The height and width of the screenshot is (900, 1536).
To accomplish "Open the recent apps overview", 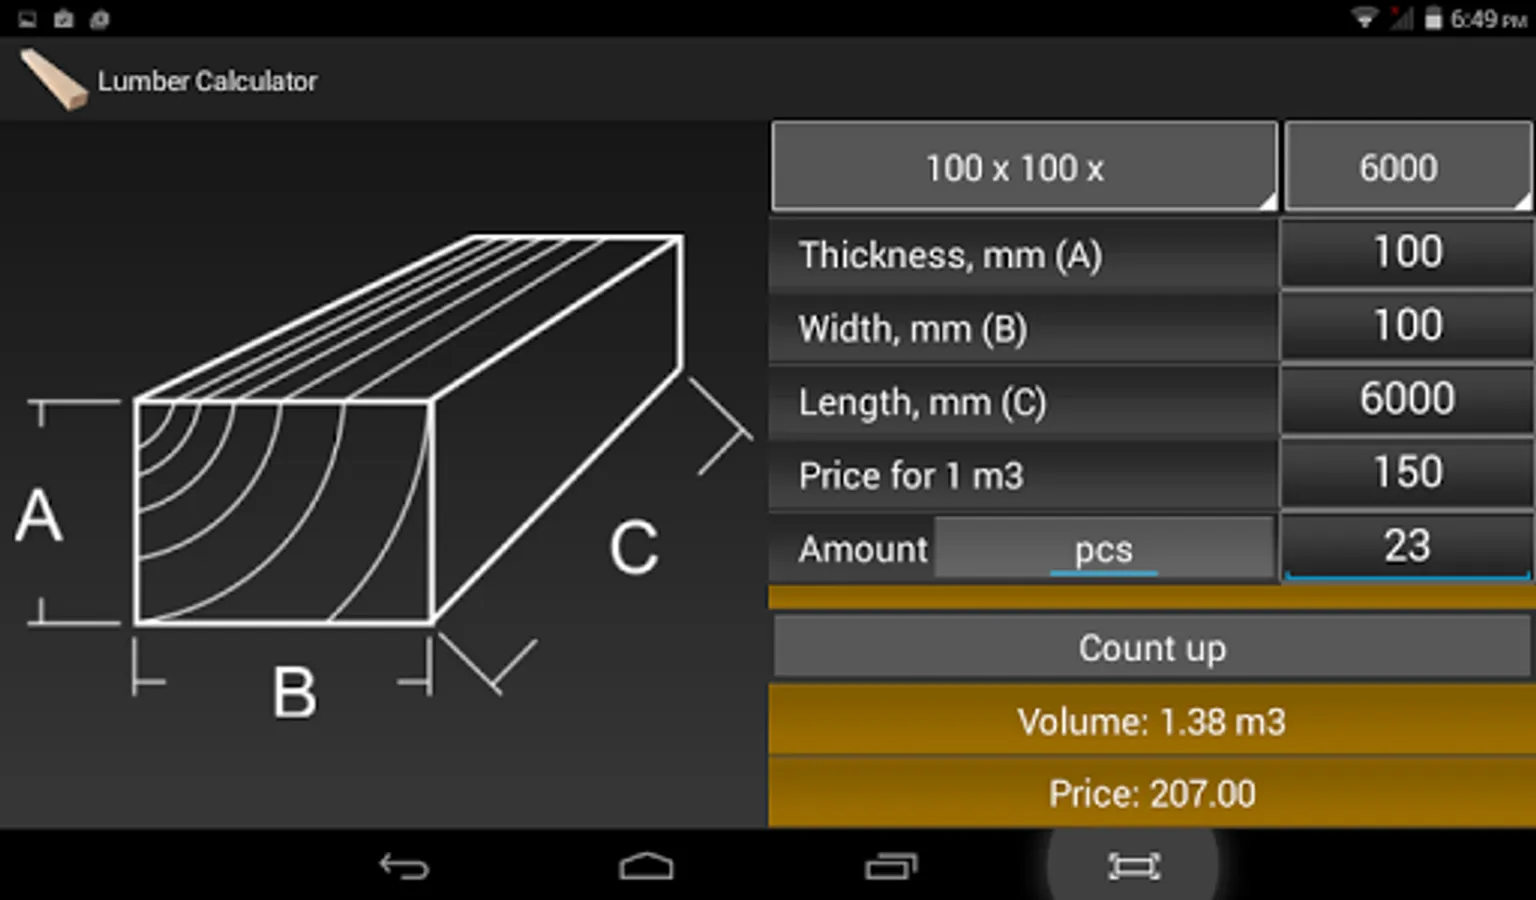I will tap(891, 866).
